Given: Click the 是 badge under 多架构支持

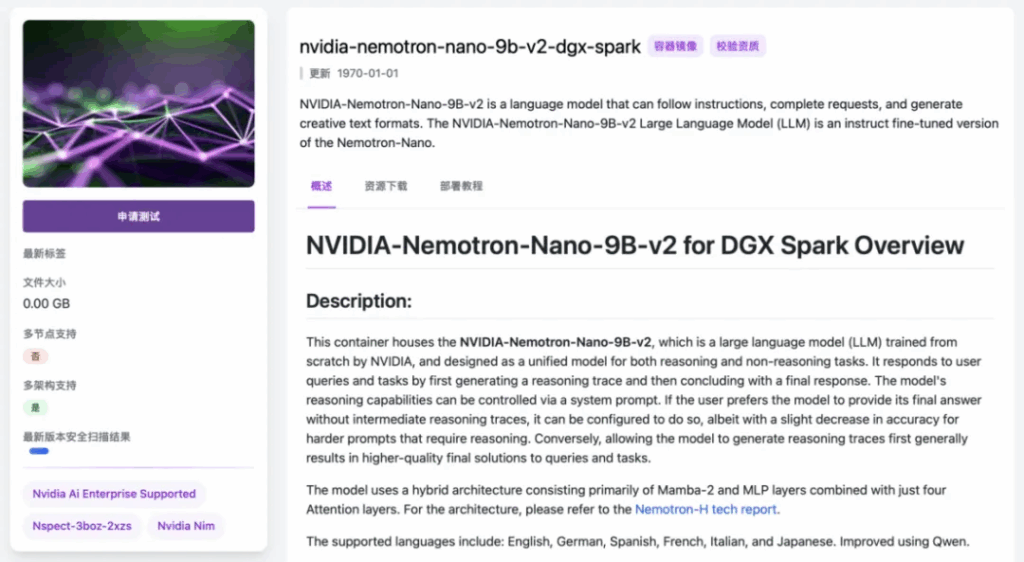Looking at the screenshot, I should tap(35, 408).
